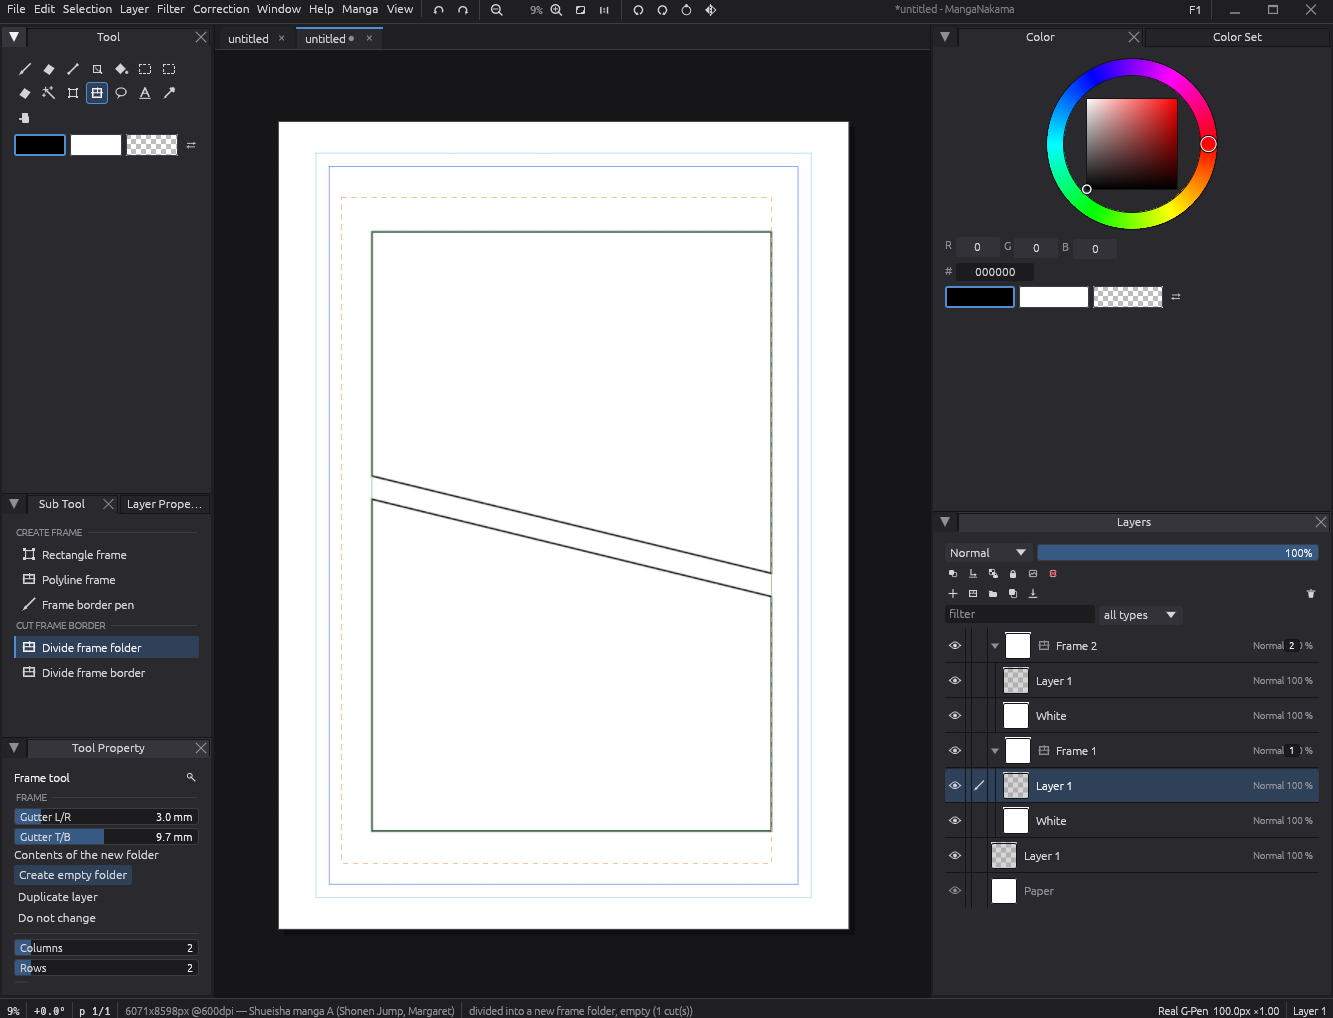Swap colors in the Color panel
Image resolution: width=1333 pixels, height=1018 pixels.
tap(1176, 297)
